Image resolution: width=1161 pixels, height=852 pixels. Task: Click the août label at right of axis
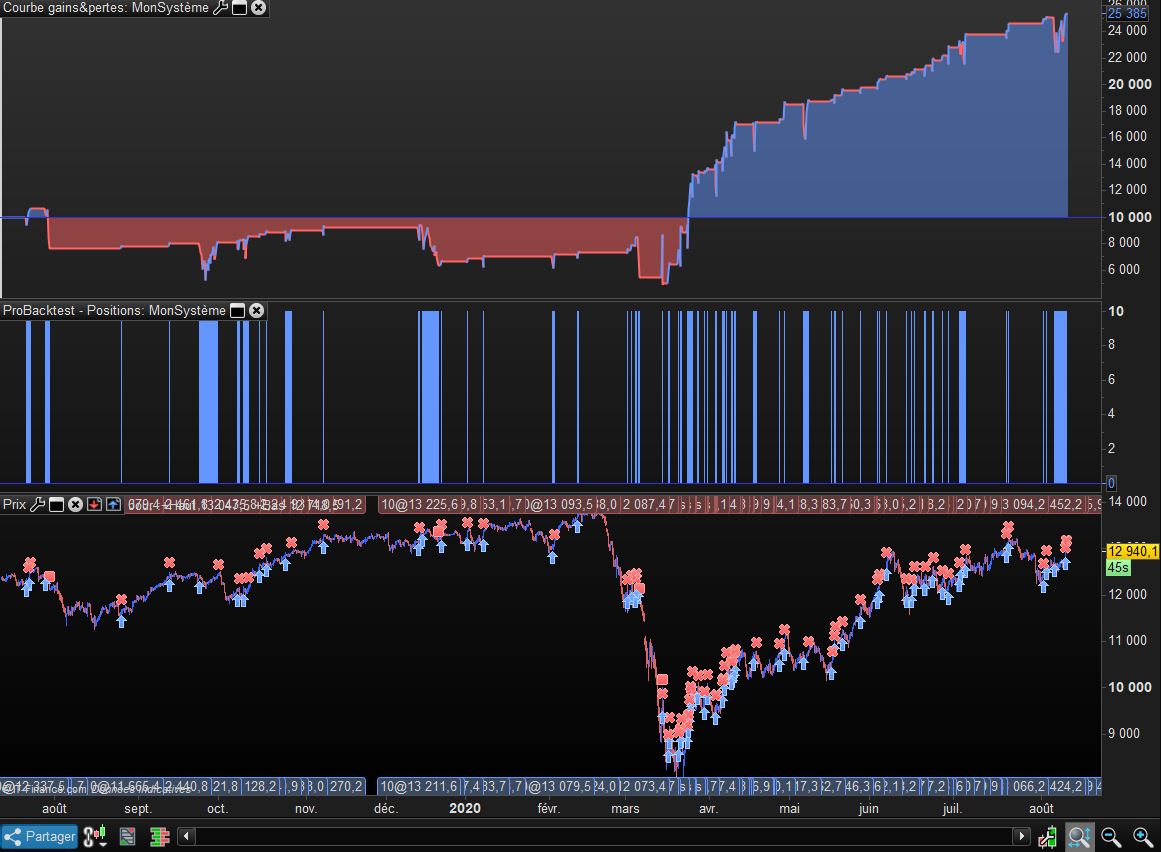coord(1041,808)
